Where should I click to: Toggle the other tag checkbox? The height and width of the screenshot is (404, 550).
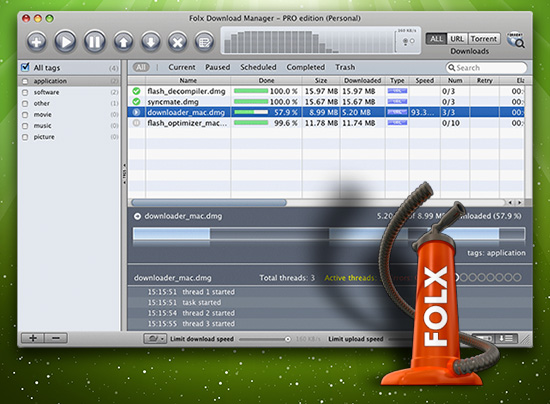(25, 104)
